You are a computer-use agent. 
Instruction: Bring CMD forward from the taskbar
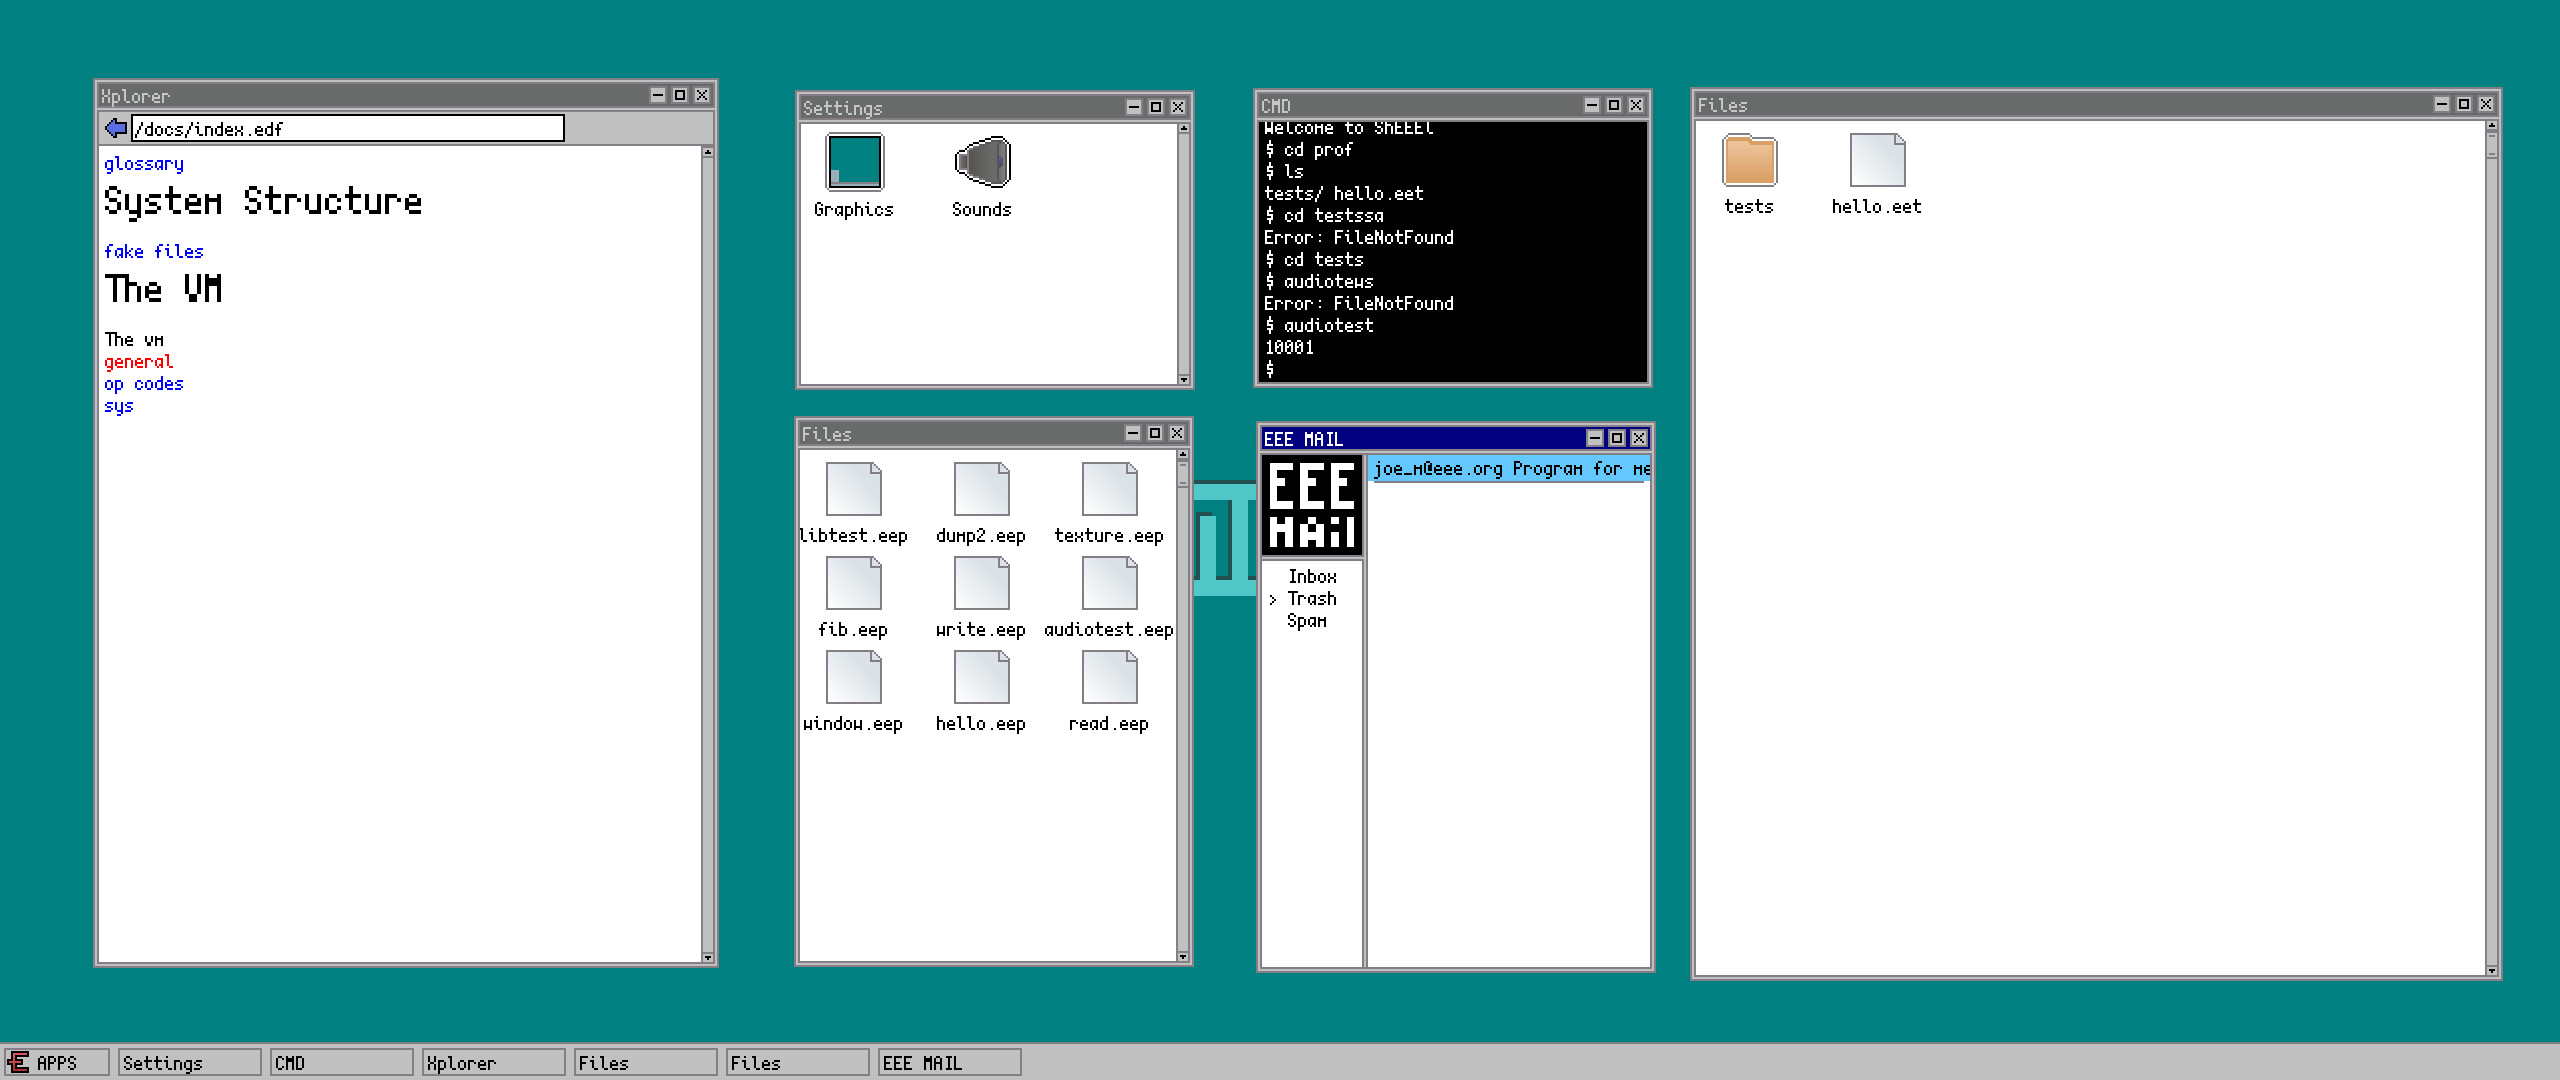pos(341,1062)
